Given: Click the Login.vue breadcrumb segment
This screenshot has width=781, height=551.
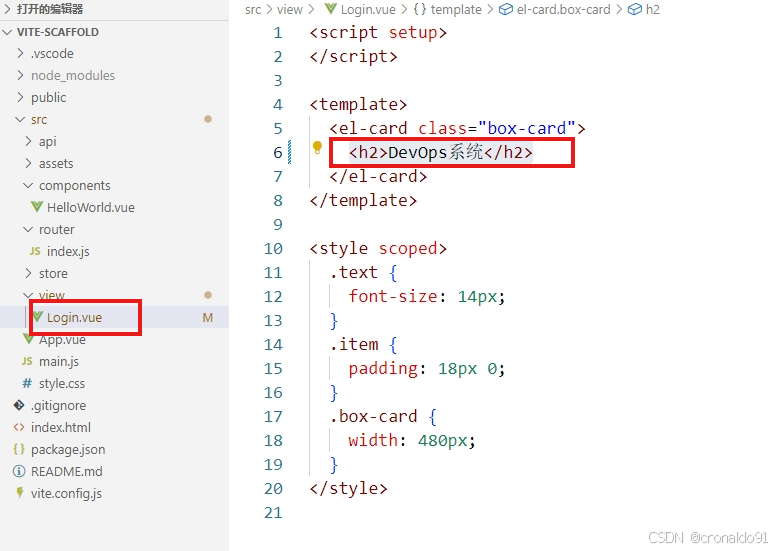Looking at the screenshot, I should [368, 9].
